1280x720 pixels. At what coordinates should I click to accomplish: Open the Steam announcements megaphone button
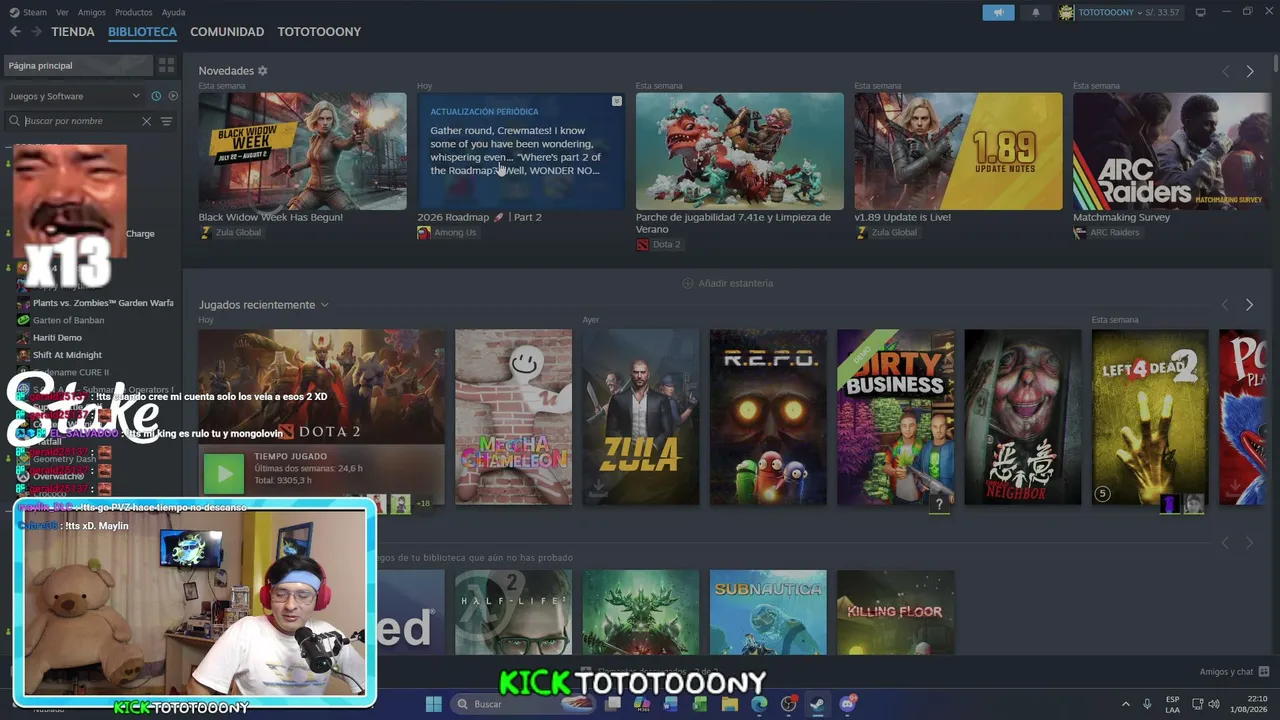coord(998,12)
